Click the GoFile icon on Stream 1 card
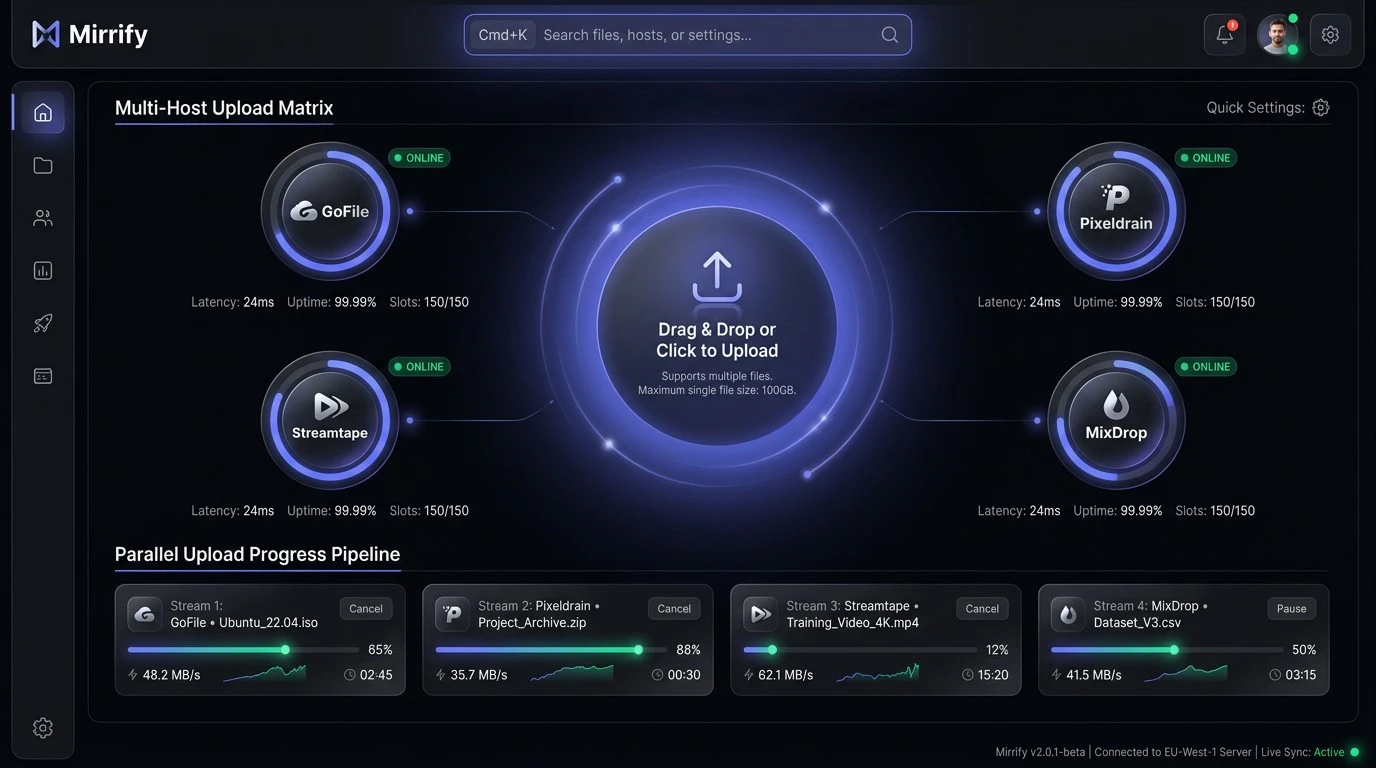1376x768 pixels. [144, 614]
